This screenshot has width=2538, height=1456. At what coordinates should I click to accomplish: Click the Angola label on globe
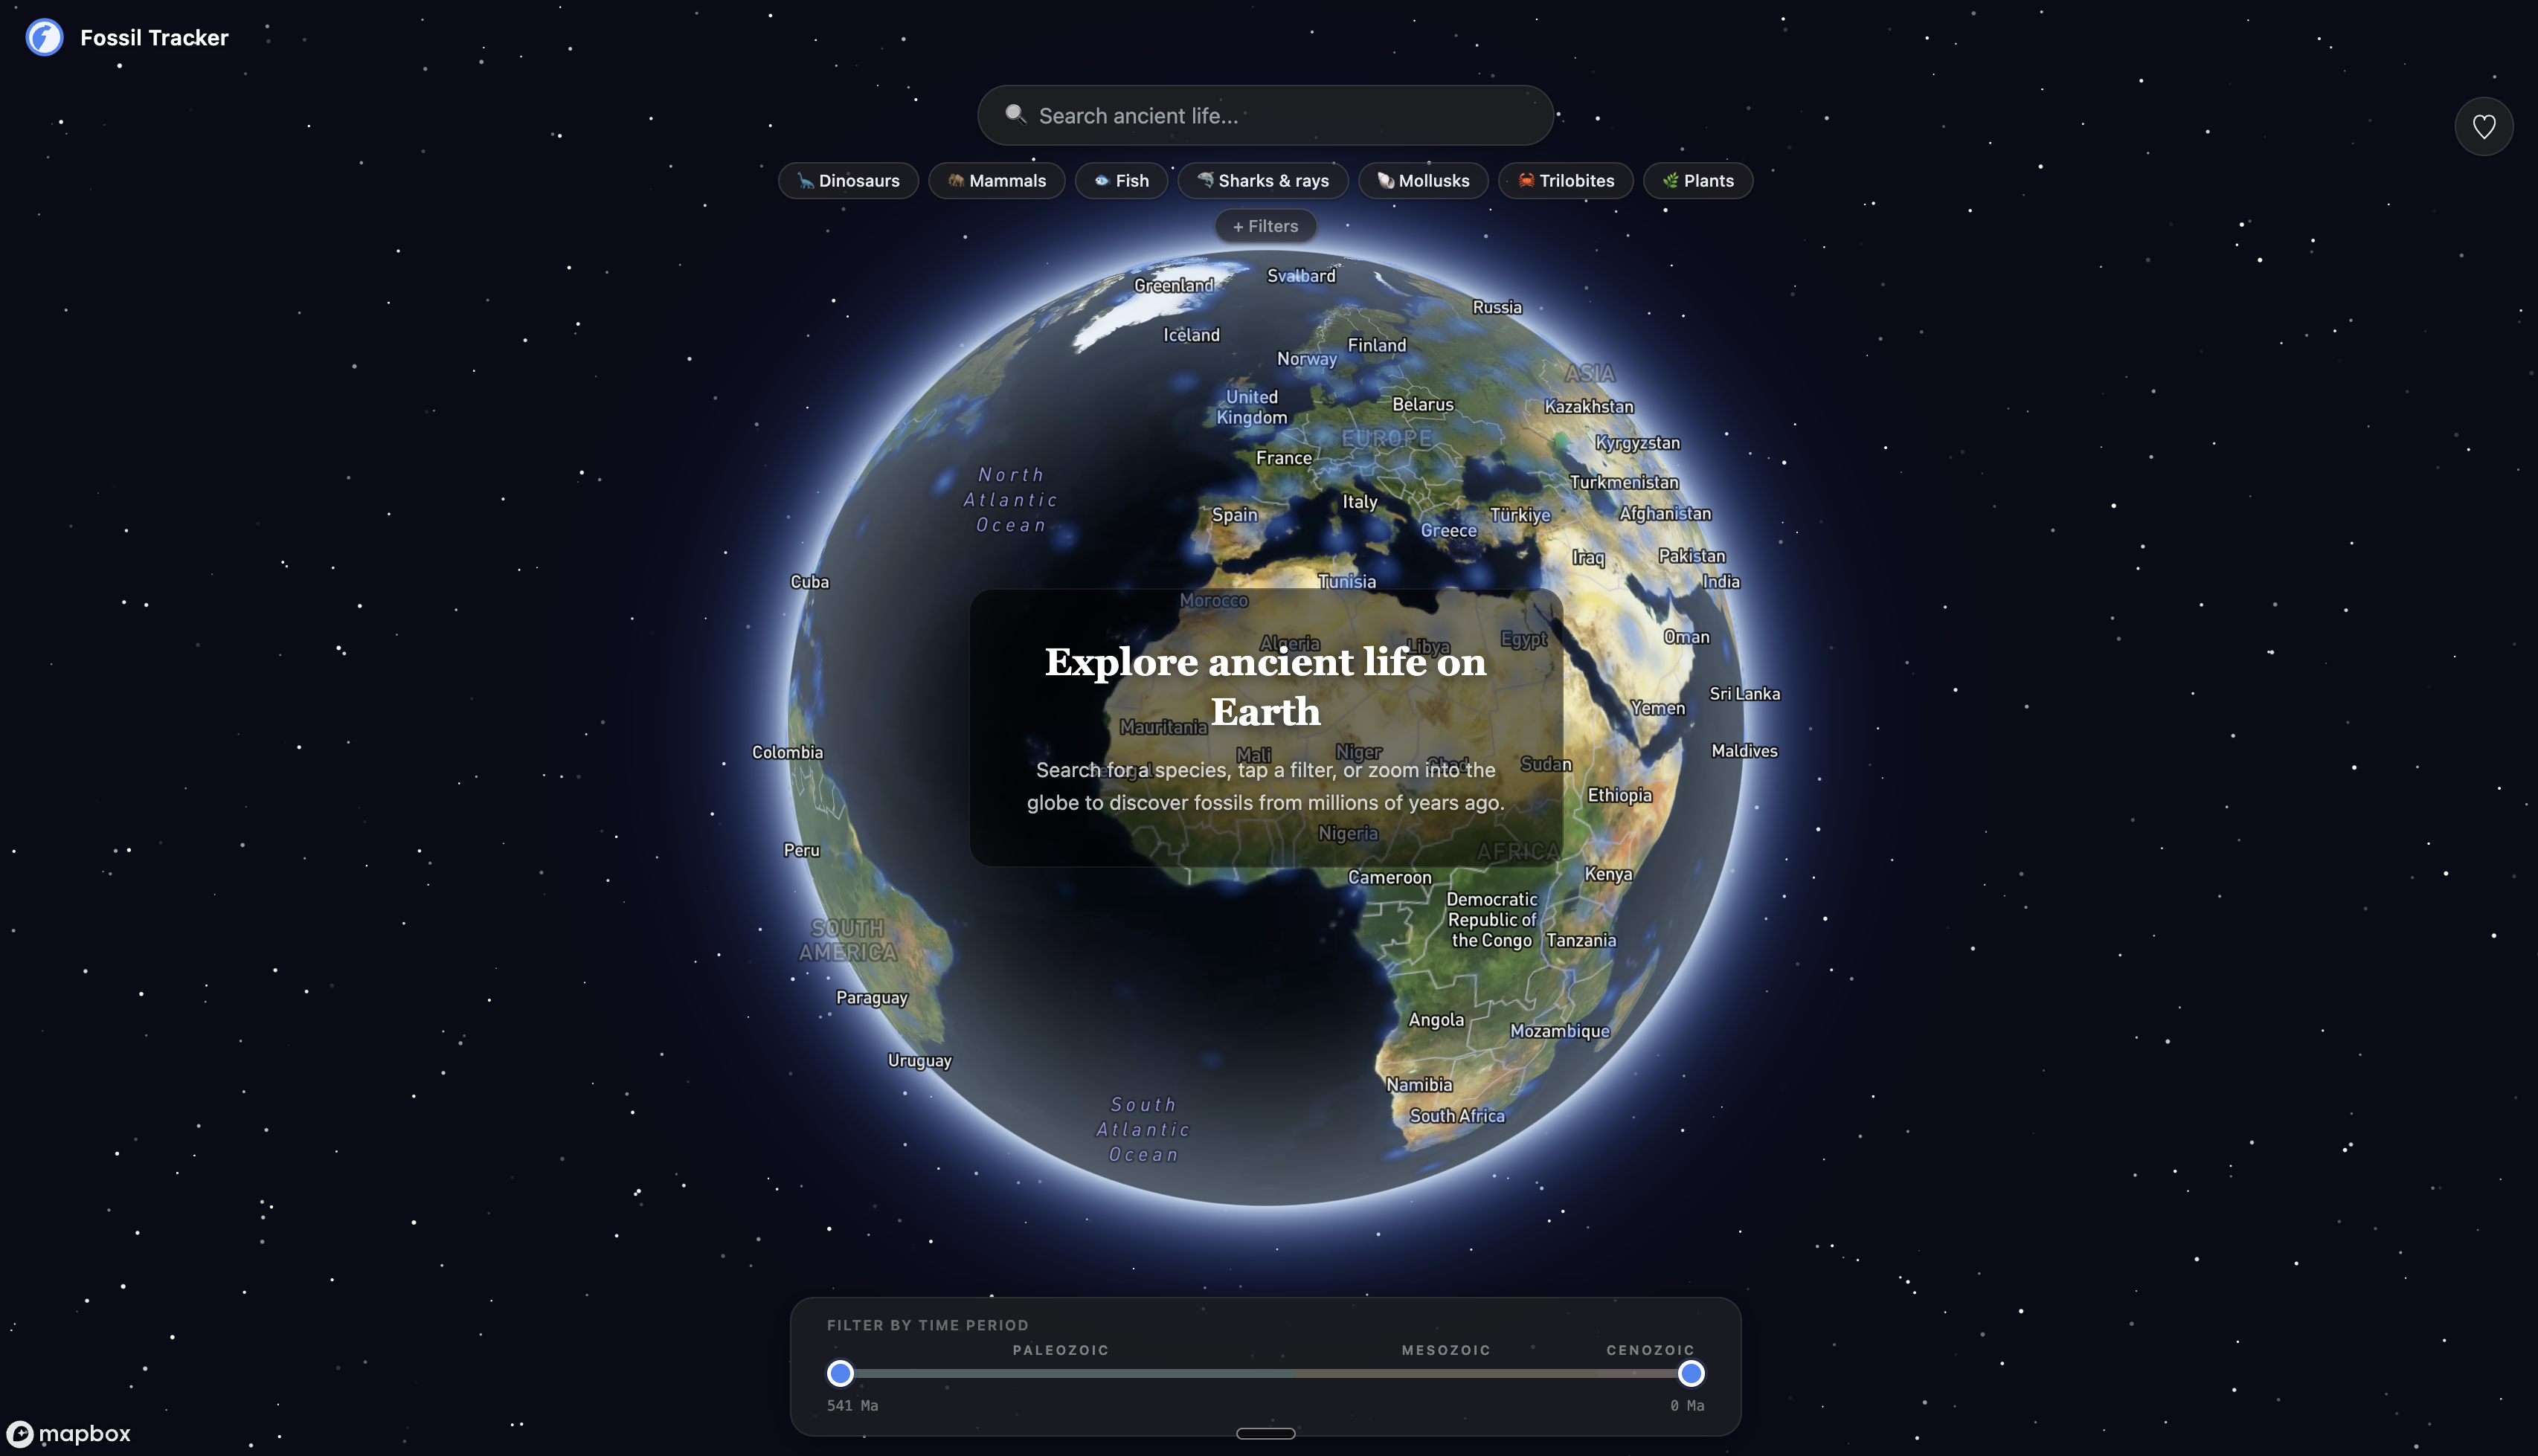point(1436,1020)
